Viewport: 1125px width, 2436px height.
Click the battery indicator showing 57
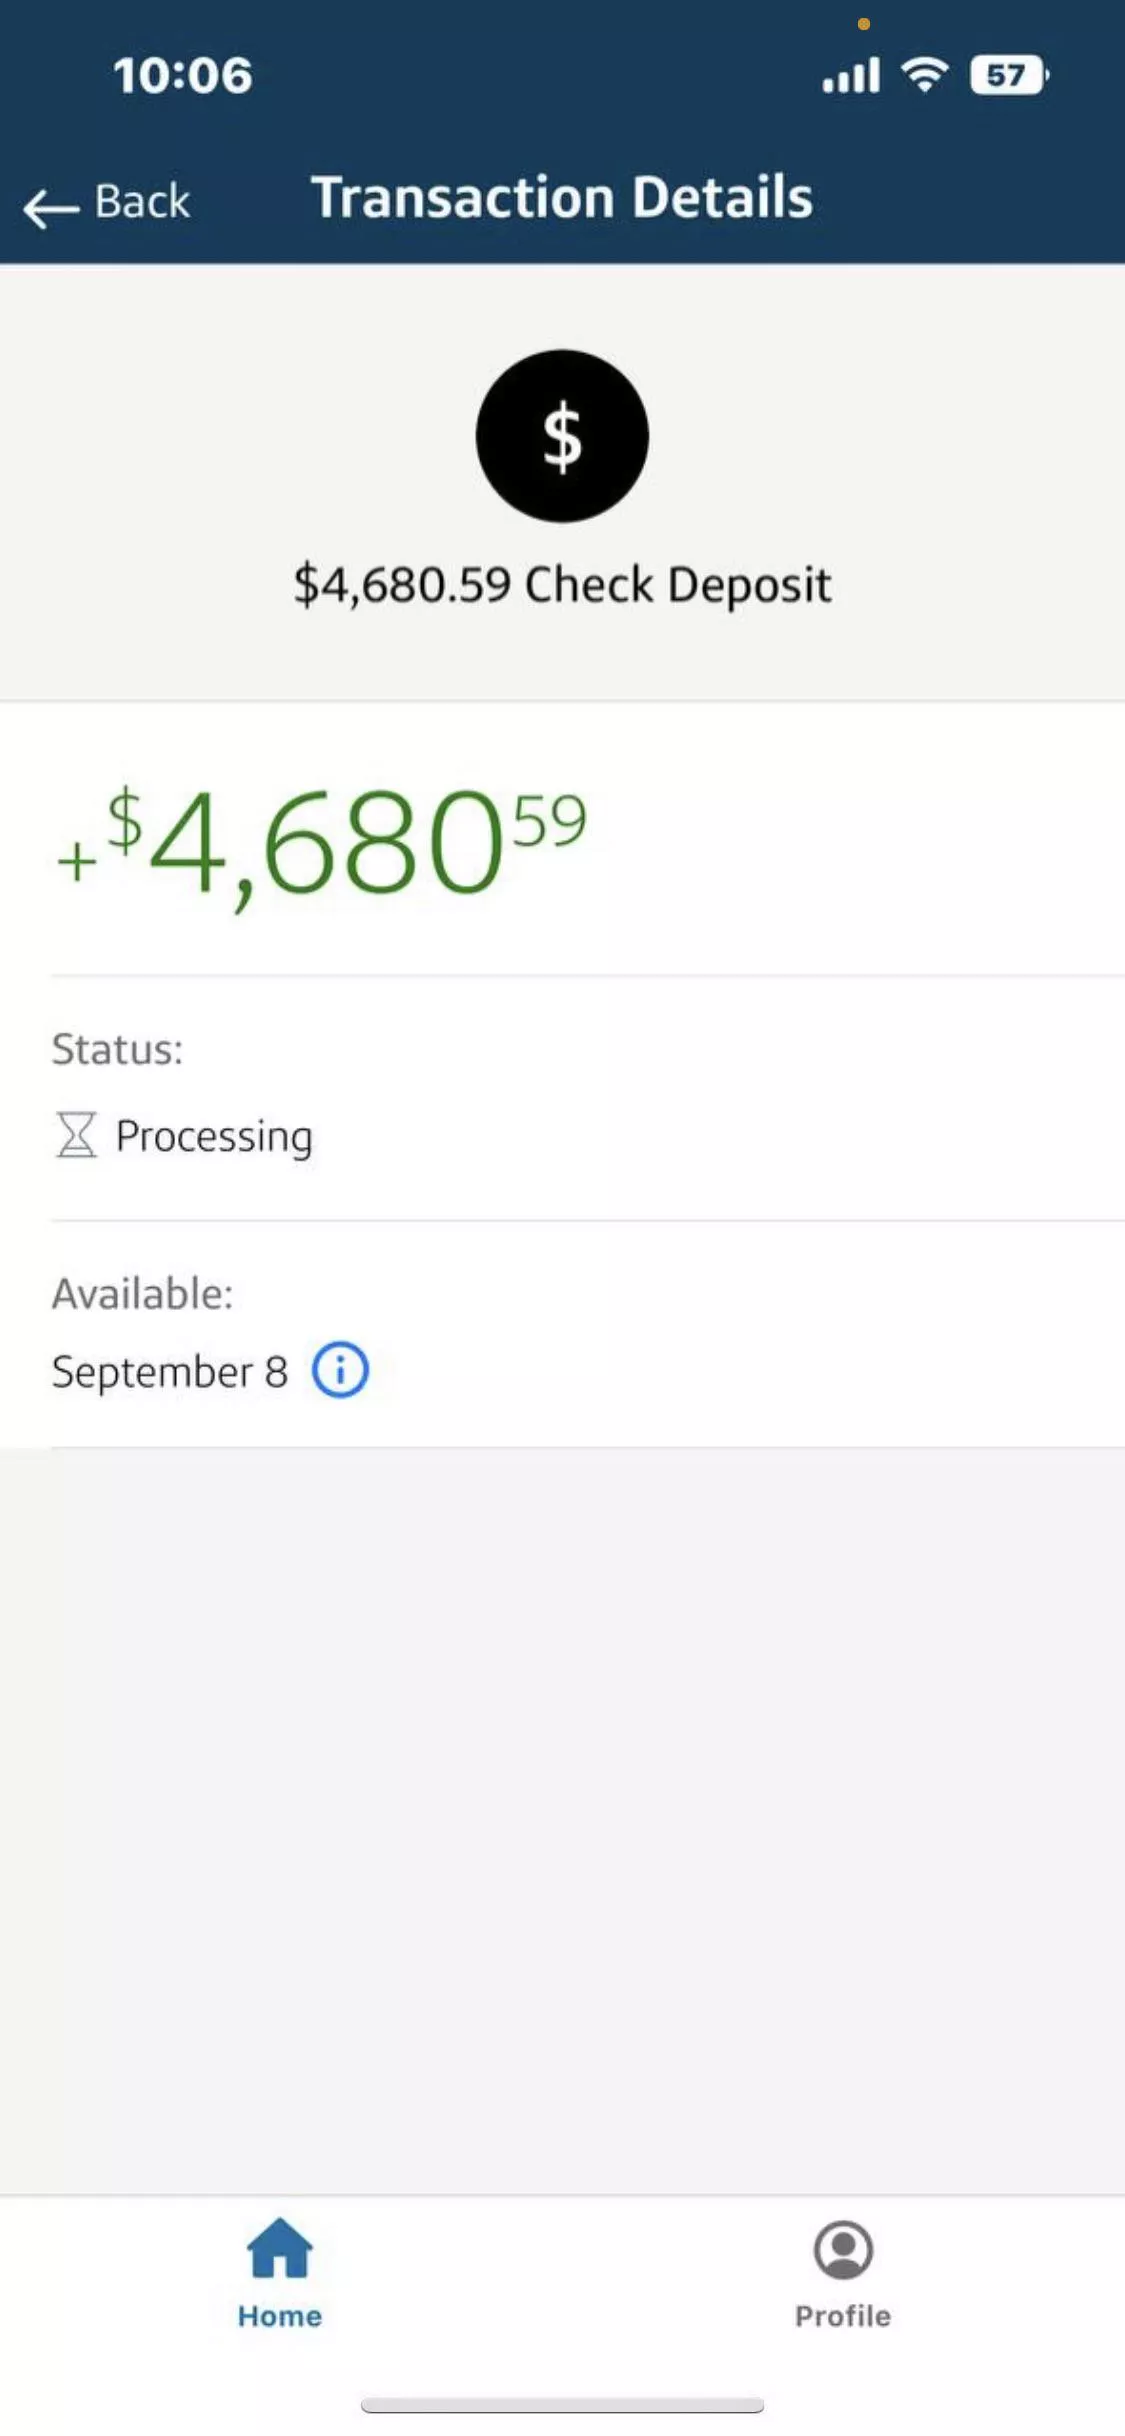[1008, 75]
